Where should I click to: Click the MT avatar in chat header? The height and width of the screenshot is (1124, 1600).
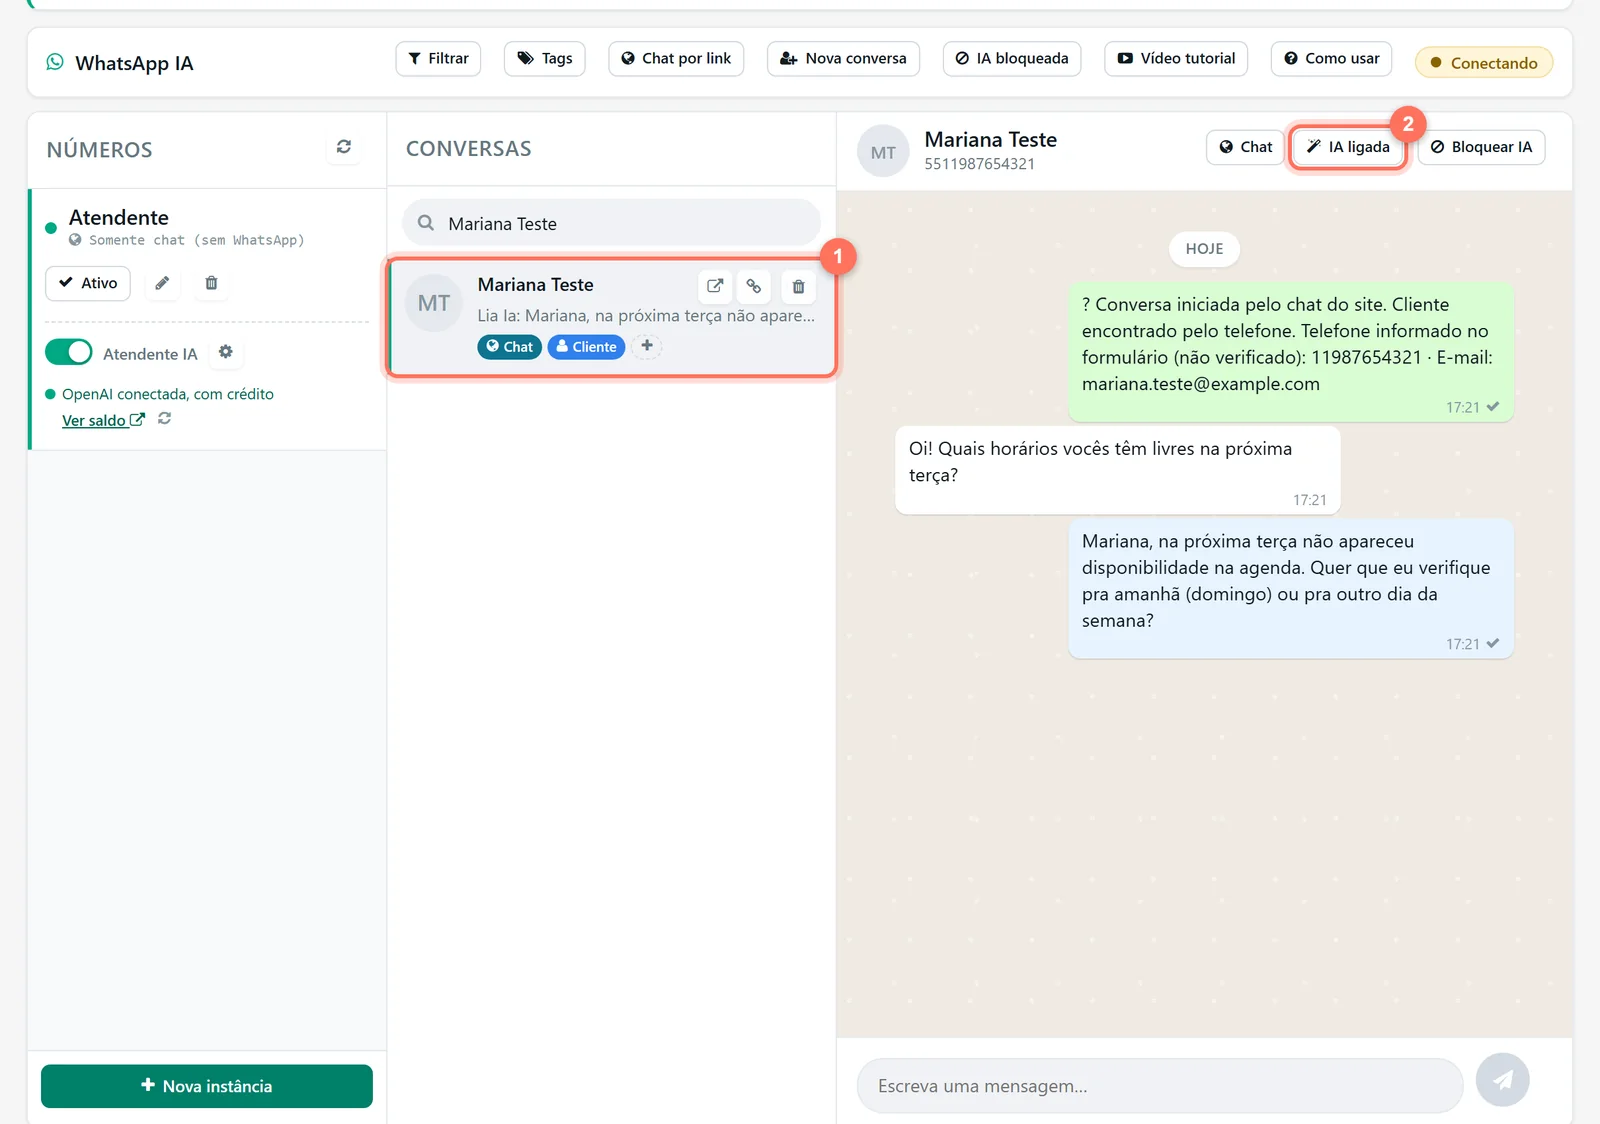(x=883, y=152)
